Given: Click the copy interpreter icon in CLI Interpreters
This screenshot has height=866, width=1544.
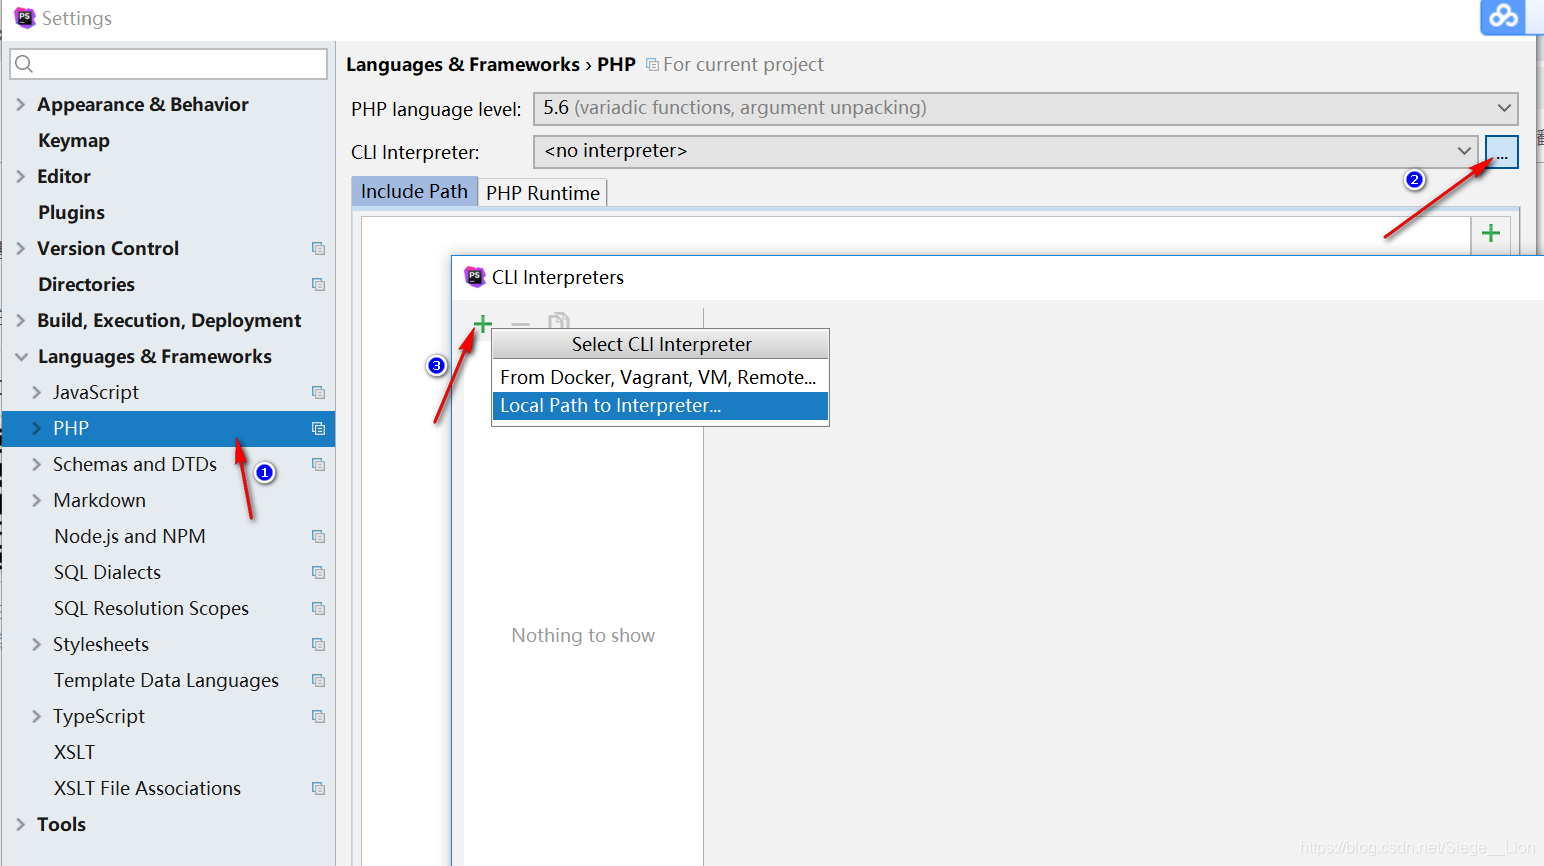Looking at the screenshot, I should pos(558,321).
